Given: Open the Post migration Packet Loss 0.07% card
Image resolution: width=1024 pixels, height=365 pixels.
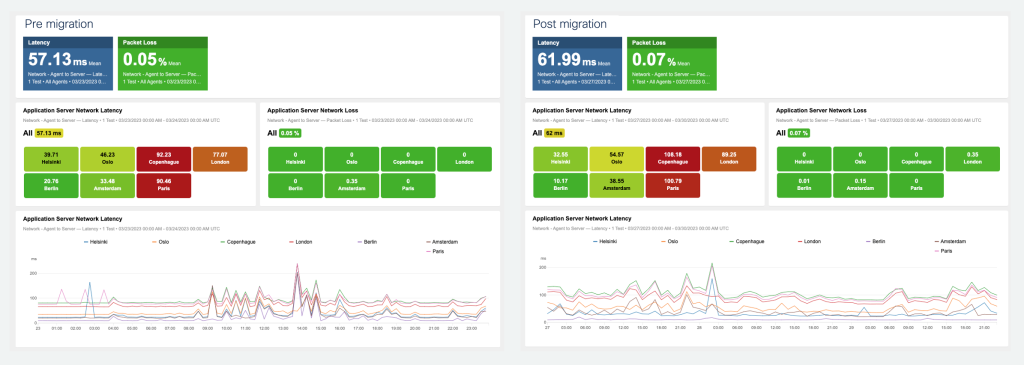Looking at the screenshot, I should click(672, 63).
